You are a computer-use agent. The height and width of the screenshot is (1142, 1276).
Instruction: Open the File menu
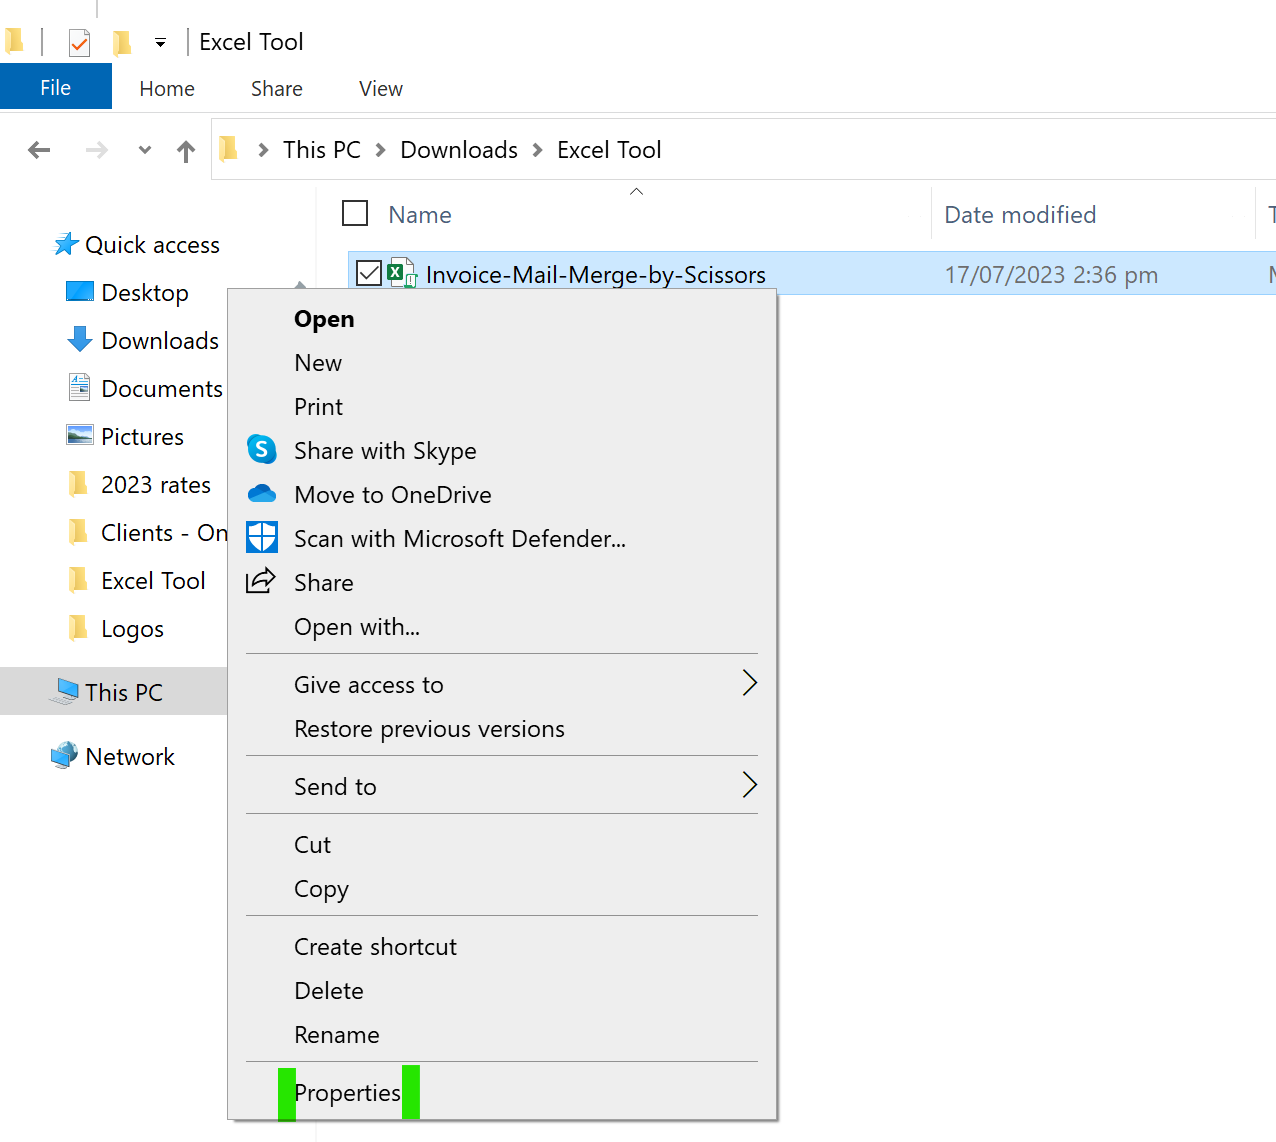point(55,88)
